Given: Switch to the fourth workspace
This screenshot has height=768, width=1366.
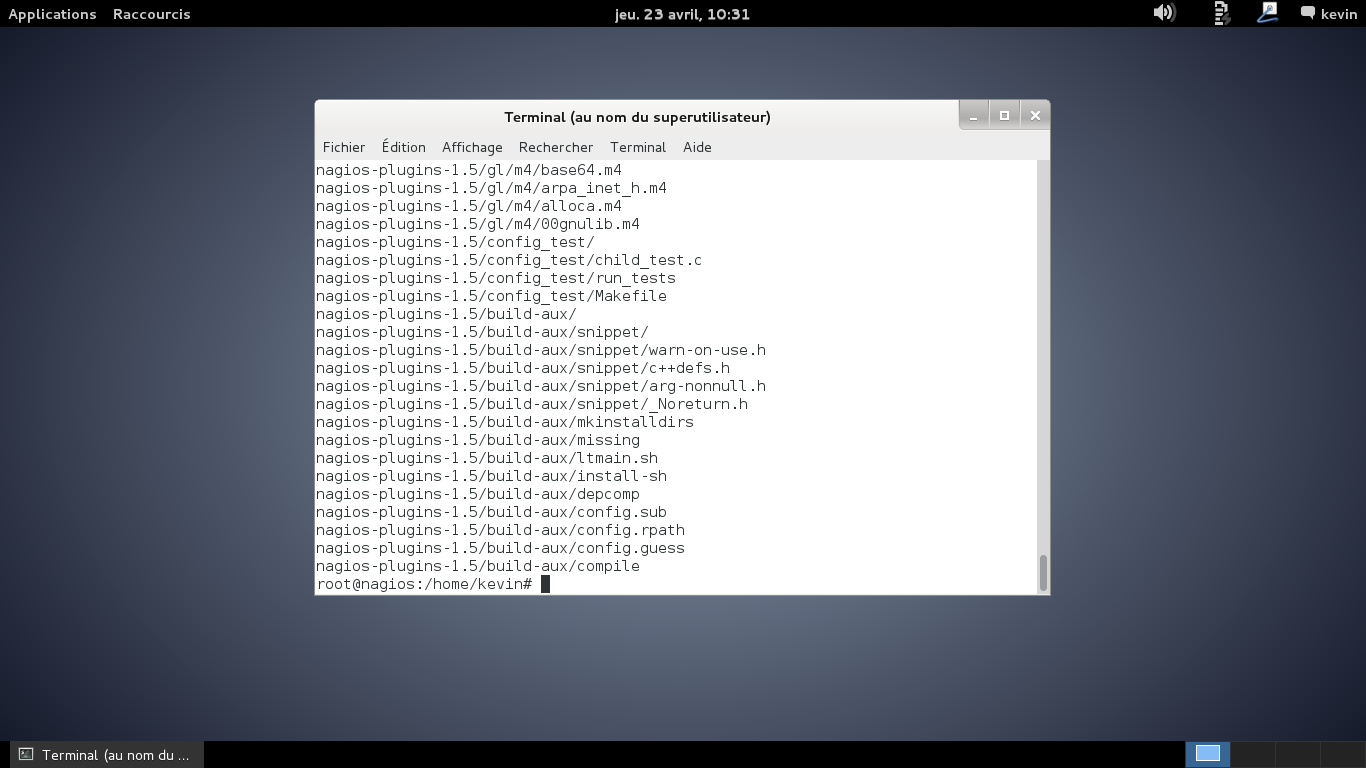Looking at the screenshot, I should point(1342,754).
